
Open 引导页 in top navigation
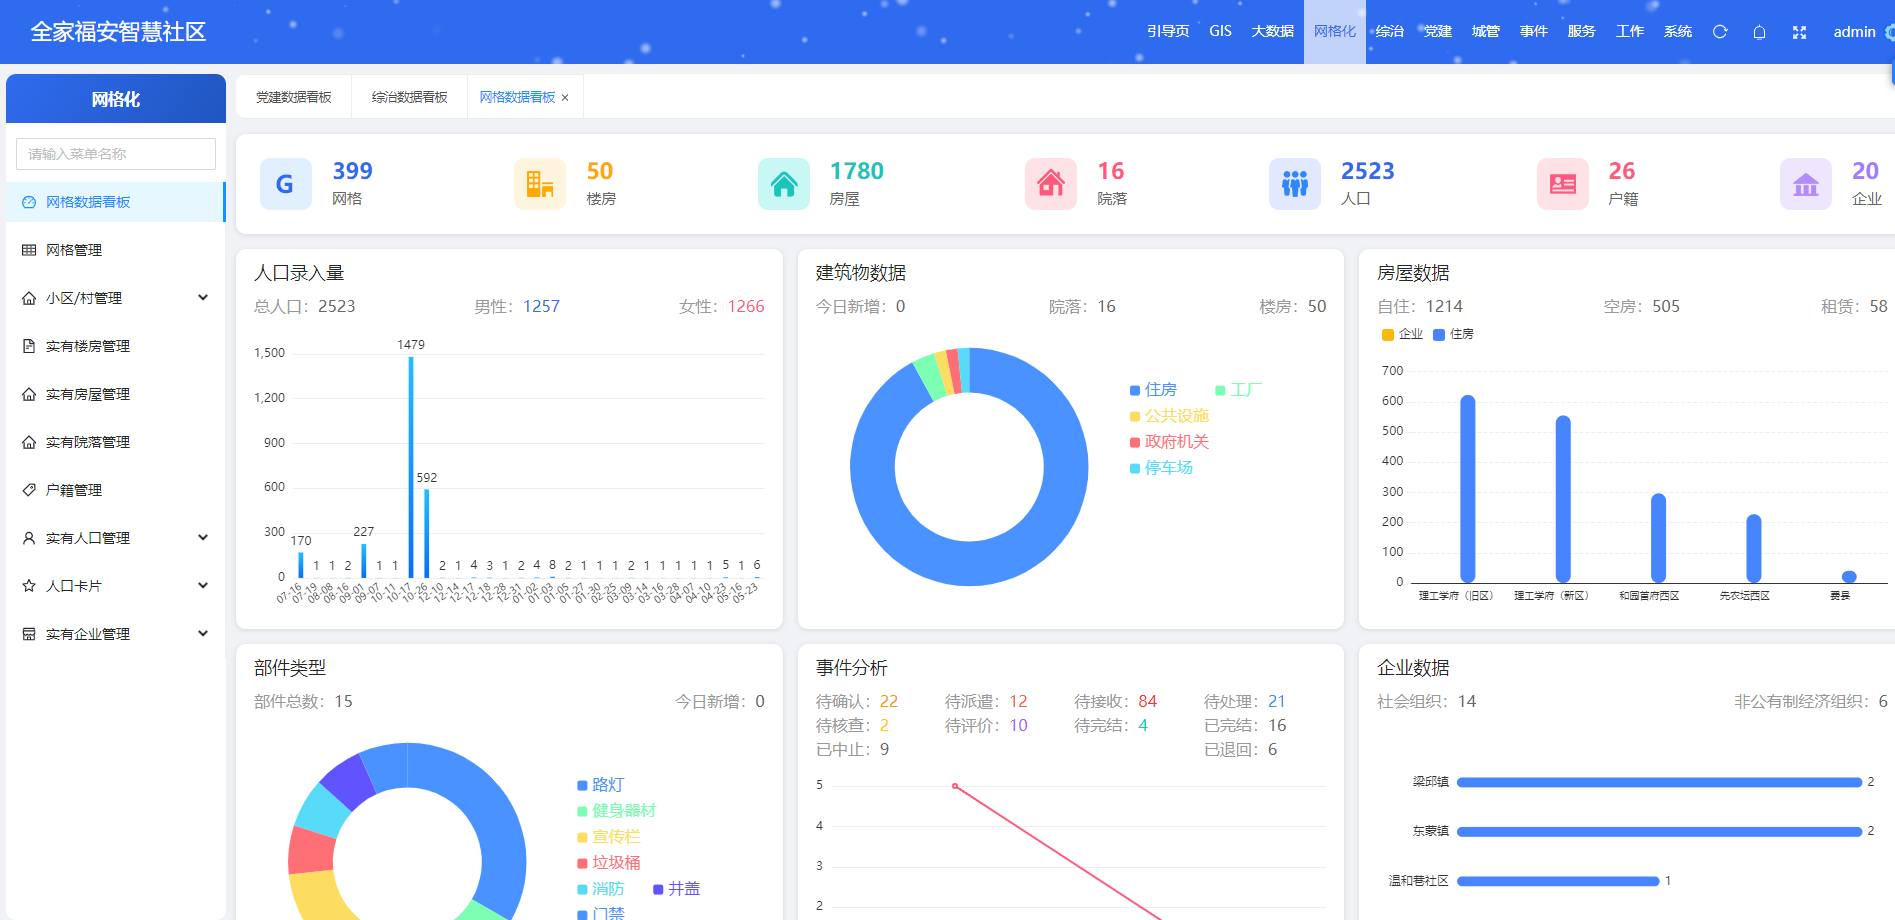tap(1168, 32)
